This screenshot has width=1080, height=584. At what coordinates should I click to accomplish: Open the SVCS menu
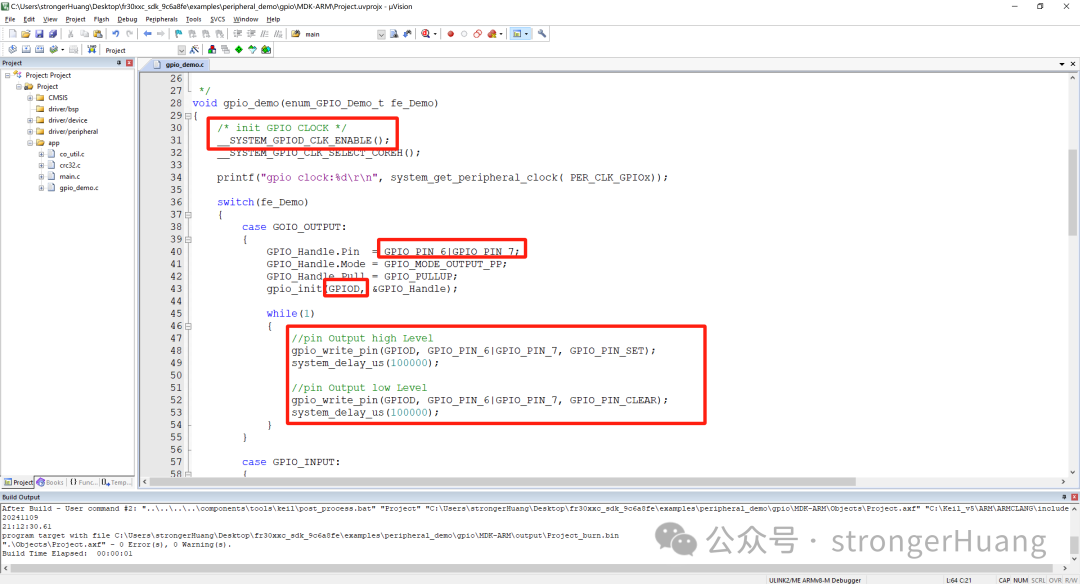coord(218,19)
